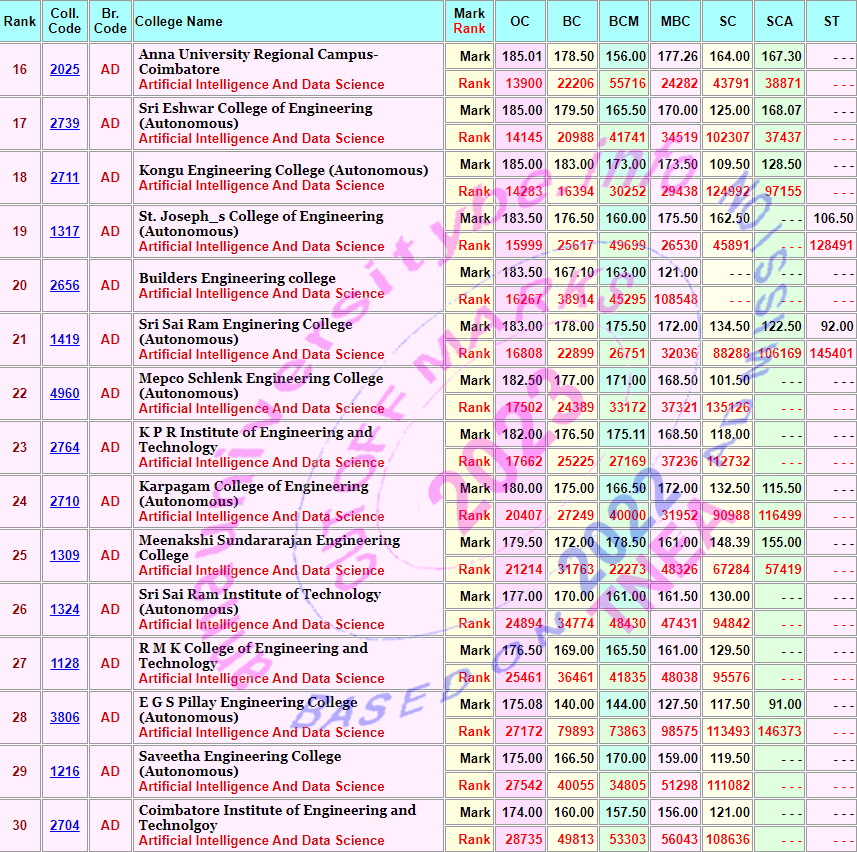The image size is (857, 852).
Task: Click the ST column header
Action: (831, 21)
